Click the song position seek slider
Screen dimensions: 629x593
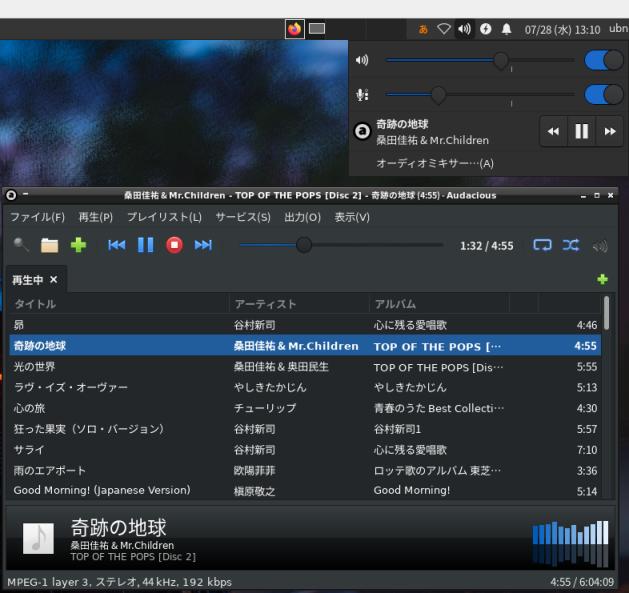(x=341, y=245)
